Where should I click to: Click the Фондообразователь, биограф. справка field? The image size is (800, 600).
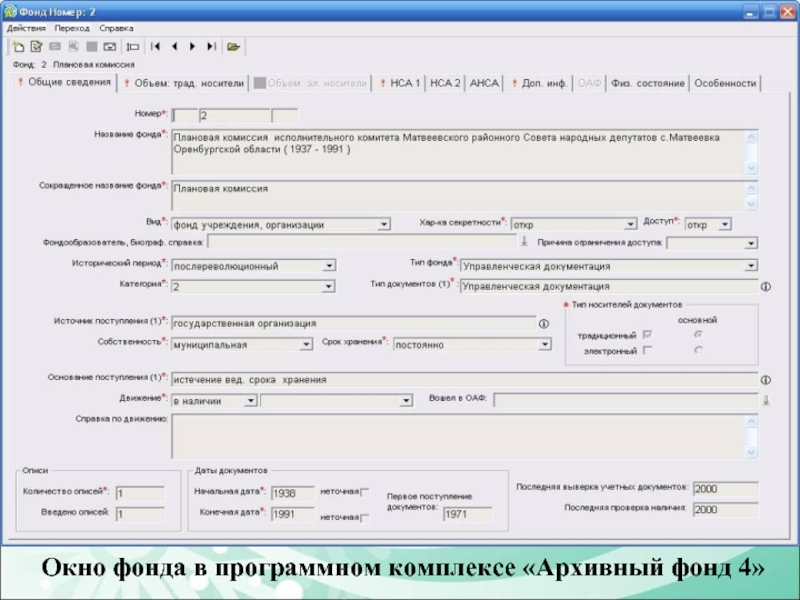pyautogui.click(x=362, y=242)
